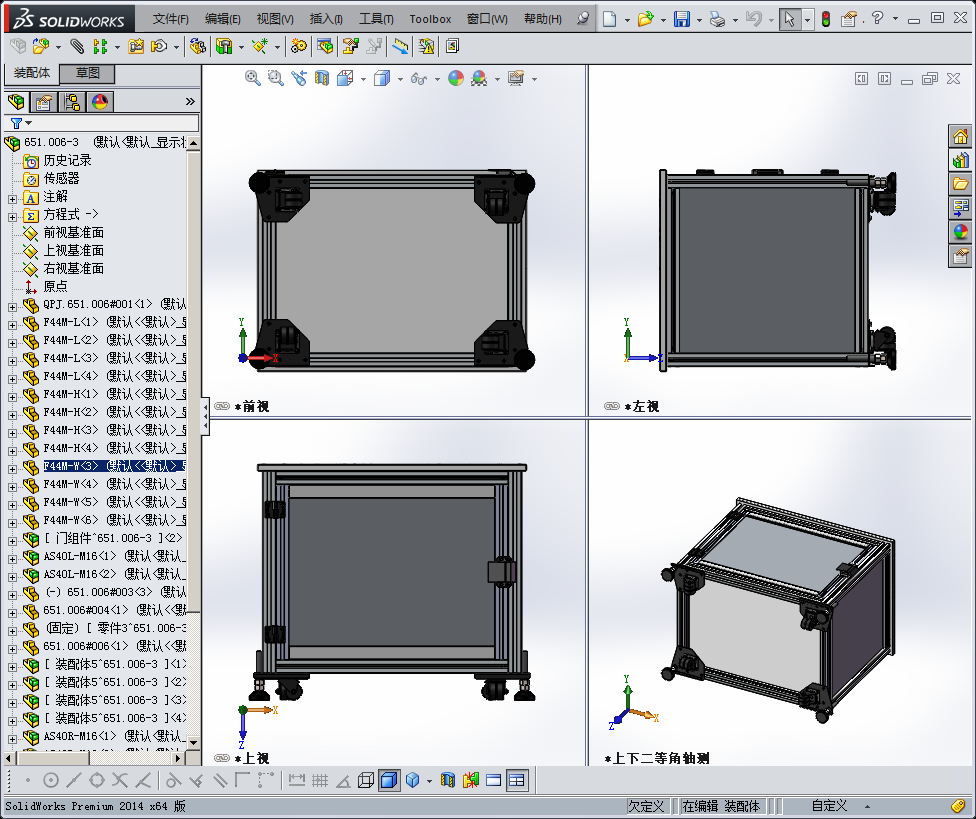Click the New Motion Study icon
This screenshot has height=819, width=976.
[299, 46]
